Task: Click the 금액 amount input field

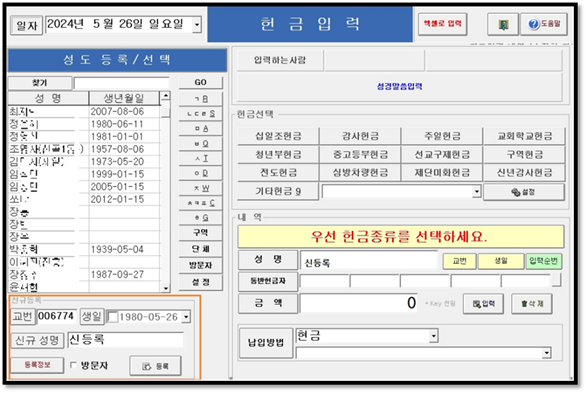Action: tap(359, 303)
